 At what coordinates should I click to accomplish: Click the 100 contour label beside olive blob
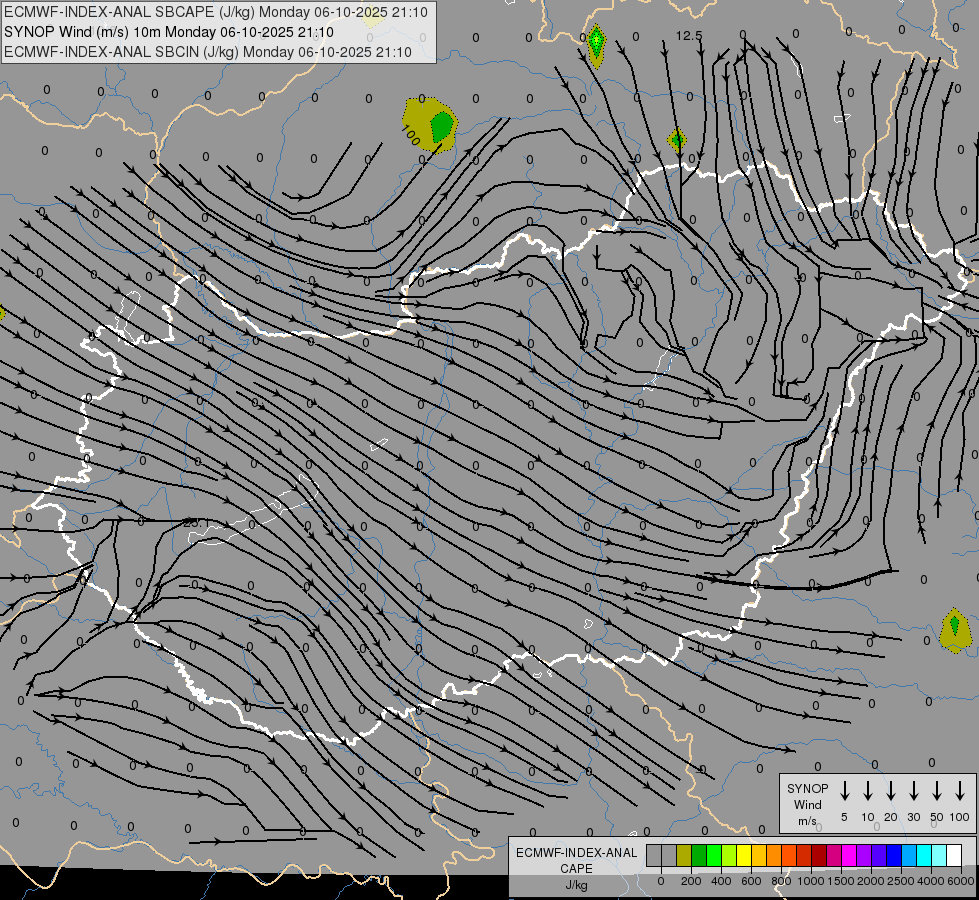click(411, 134)
